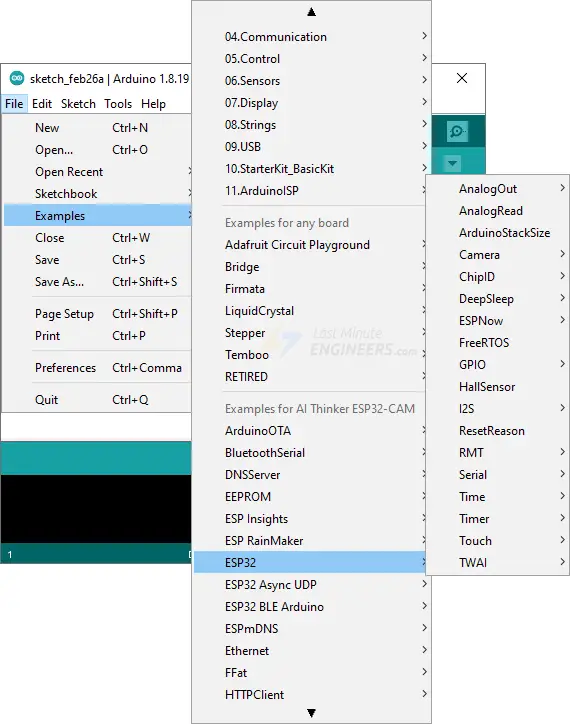Select Open... in File menu

point(97,150)
